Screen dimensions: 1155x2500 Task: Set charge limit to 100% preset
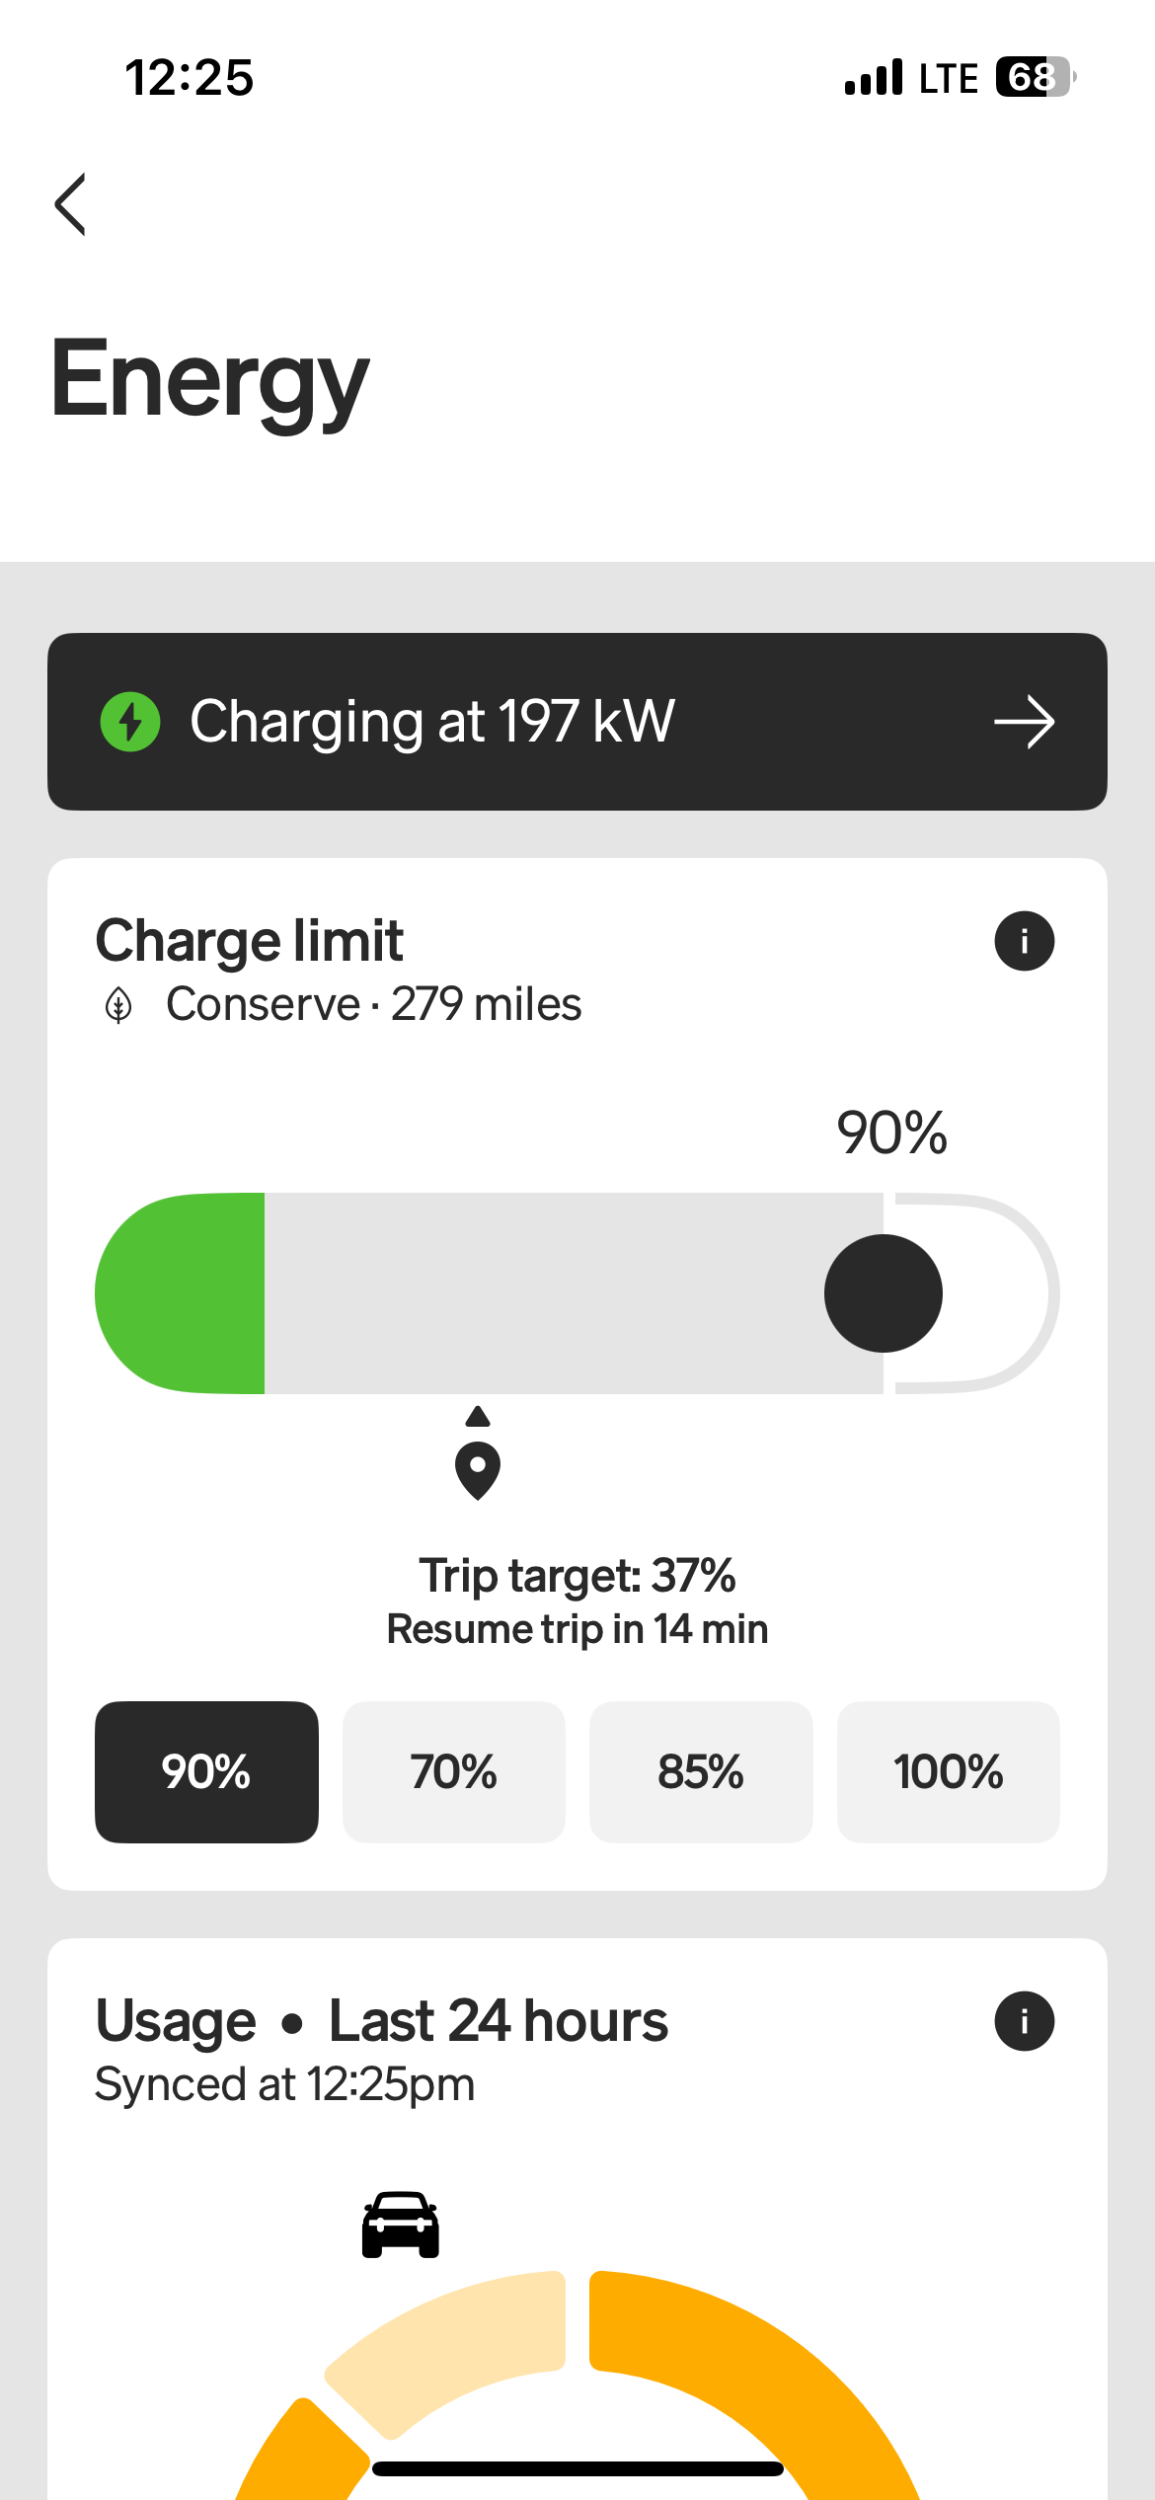(x=948, y=1771)
